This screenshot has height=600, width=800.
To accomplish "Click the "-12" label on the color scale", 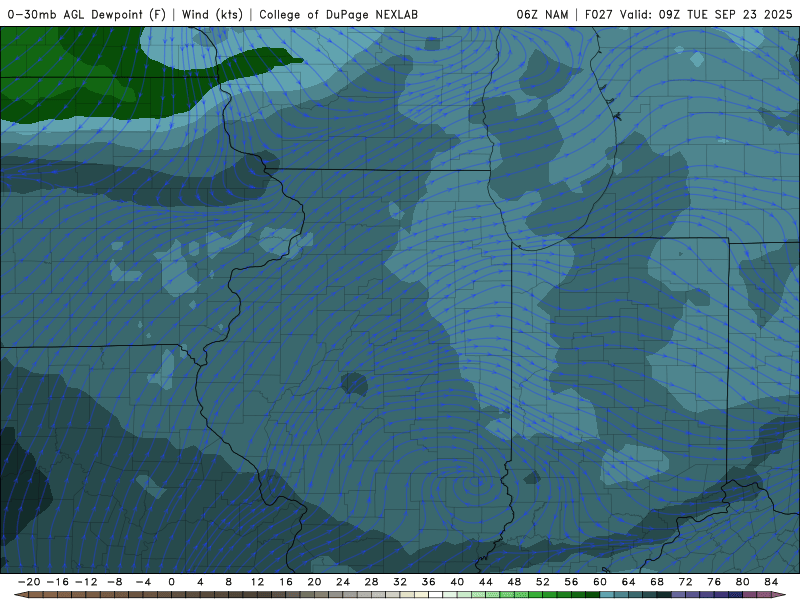I will pyautogui.click(x=86, y=582).
